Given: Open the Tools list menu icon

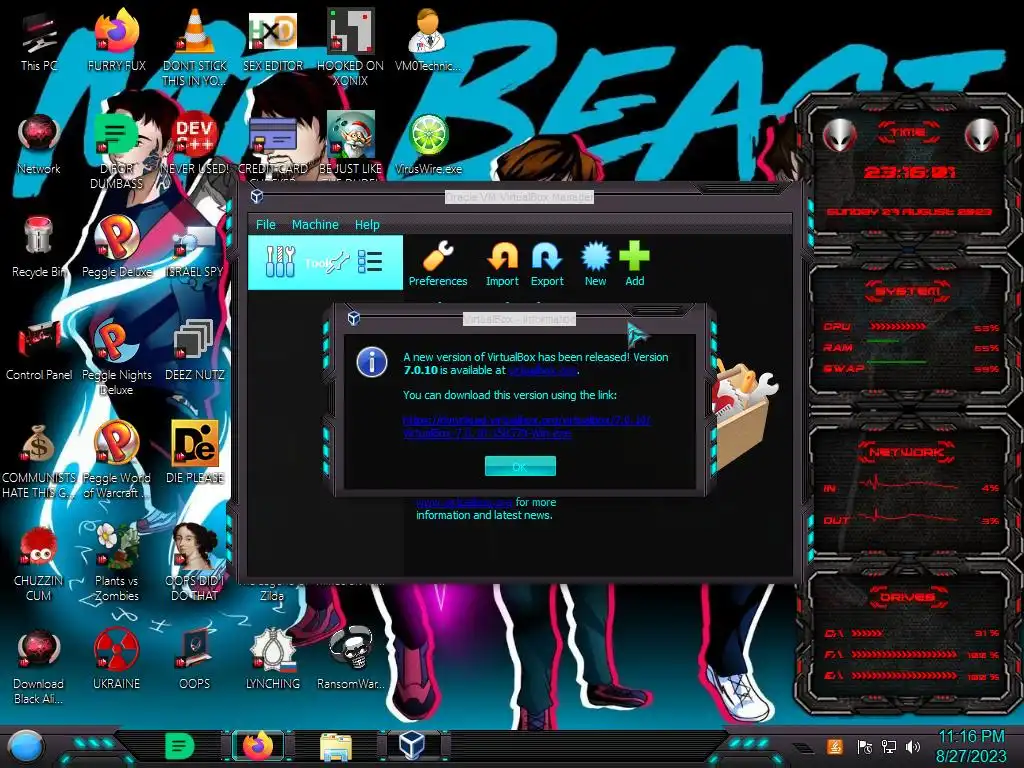Looking at the screenshot, I should [x=370, y=263].
